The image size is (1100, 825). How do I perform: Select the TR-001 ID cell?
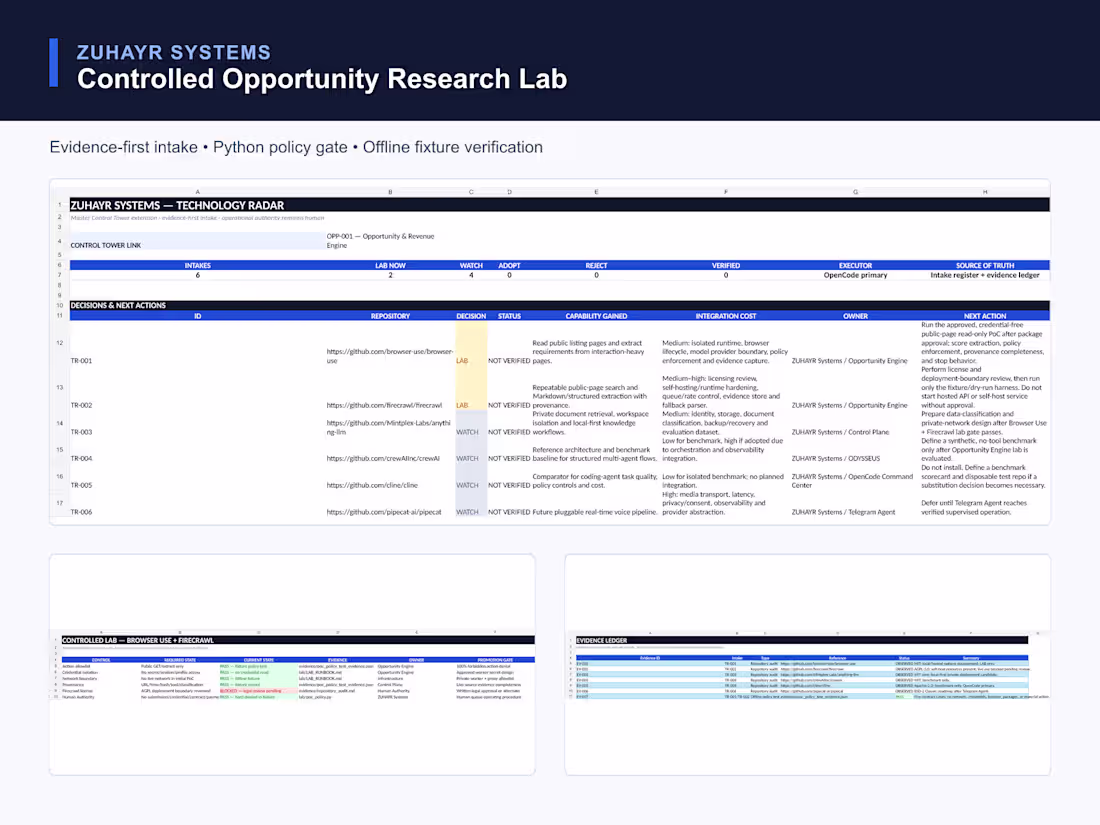click(x=81, y=361)
